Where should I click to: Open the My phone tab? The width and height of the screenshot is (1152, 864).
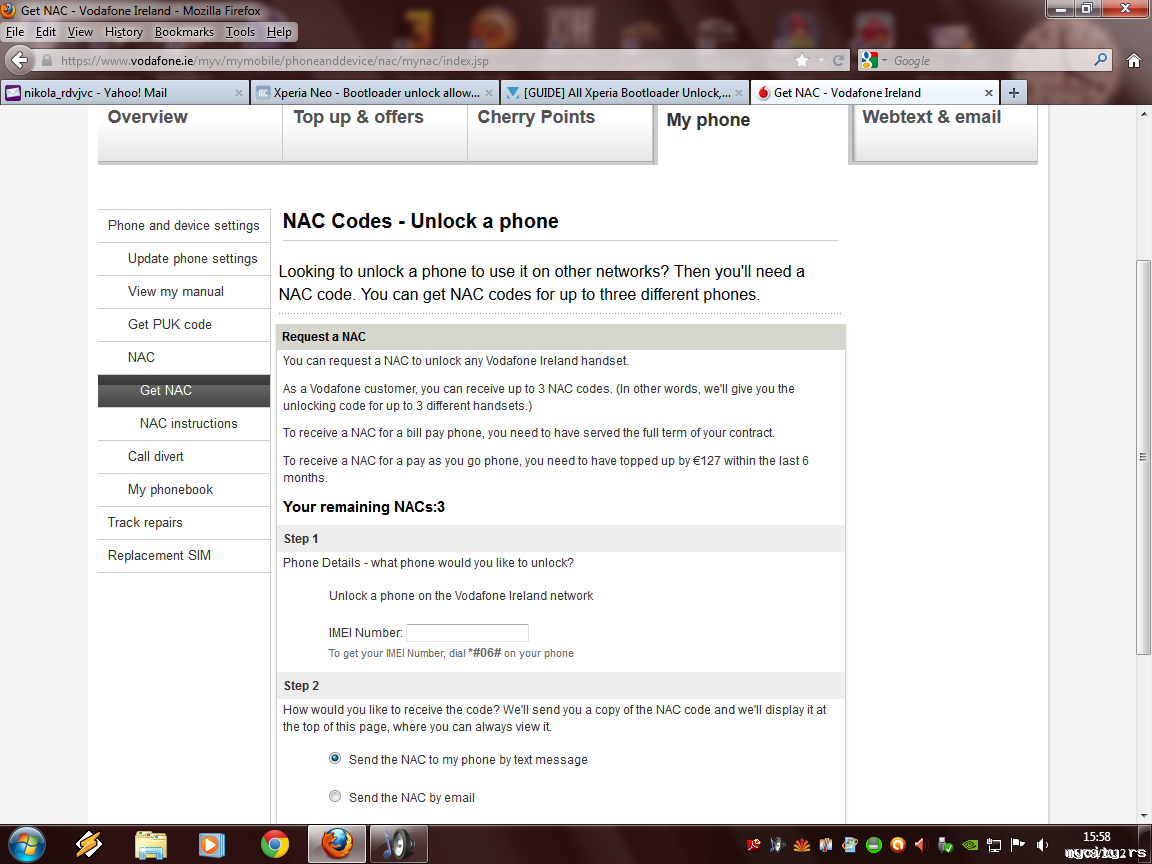(753, 134)
